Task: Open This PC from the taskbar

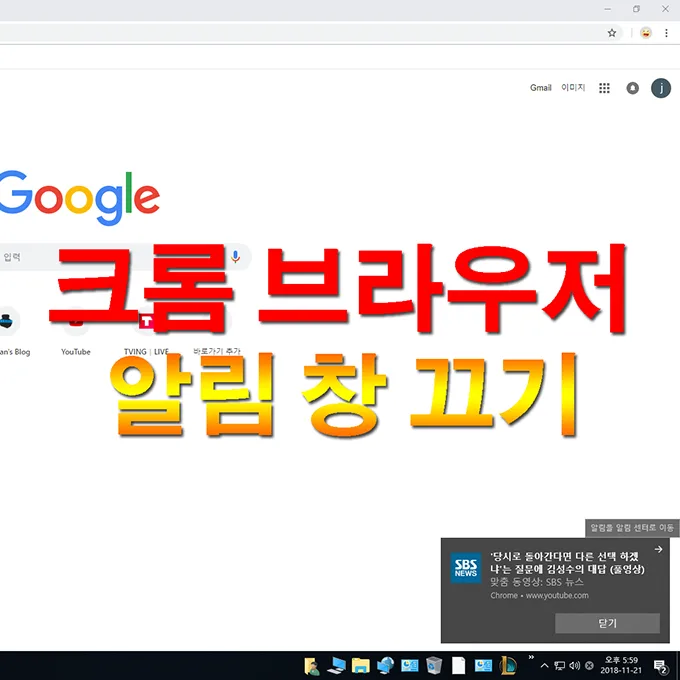Action: (337, 666)
